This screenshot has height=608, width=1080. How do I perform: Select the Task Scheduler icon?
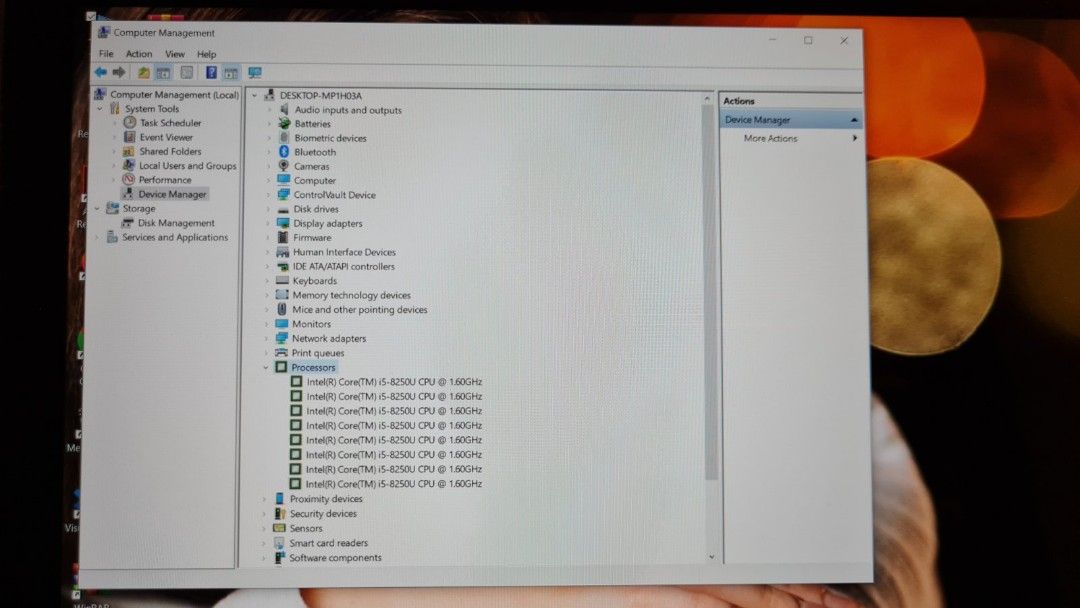(x=131, y=122)
